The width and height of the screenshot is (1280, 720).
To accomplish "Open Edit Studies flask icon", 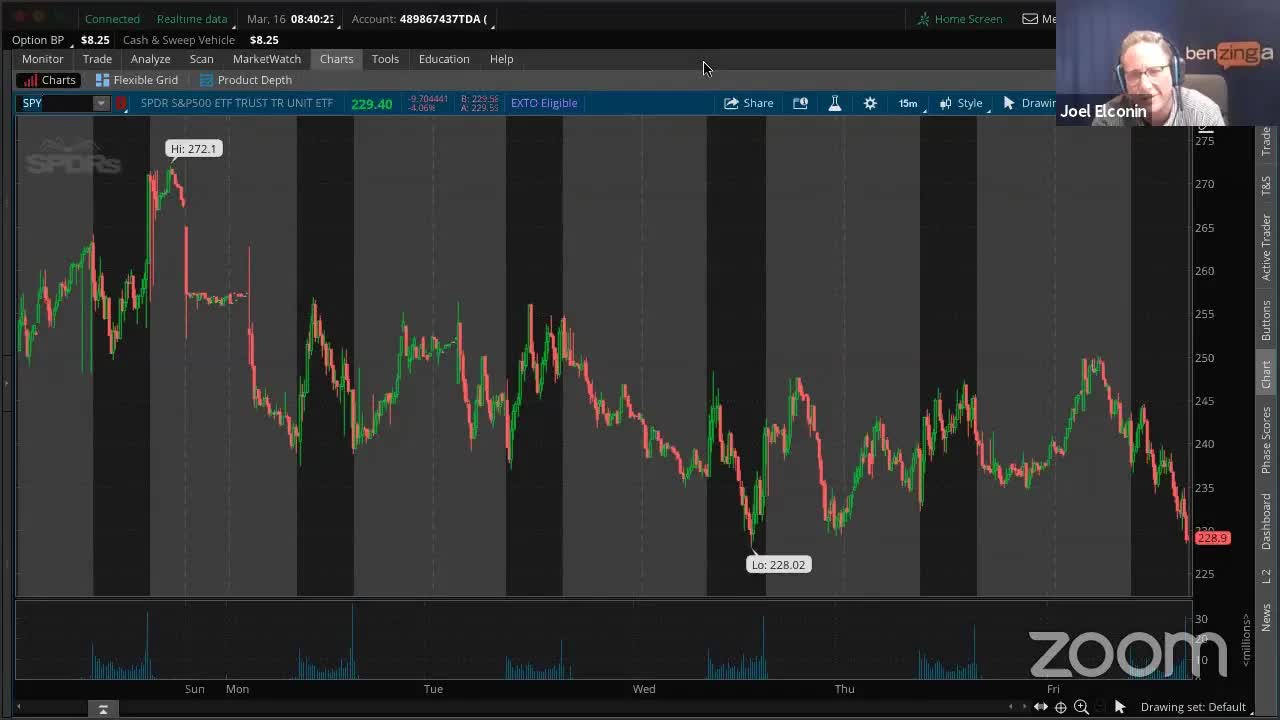I will coord(835,103).
